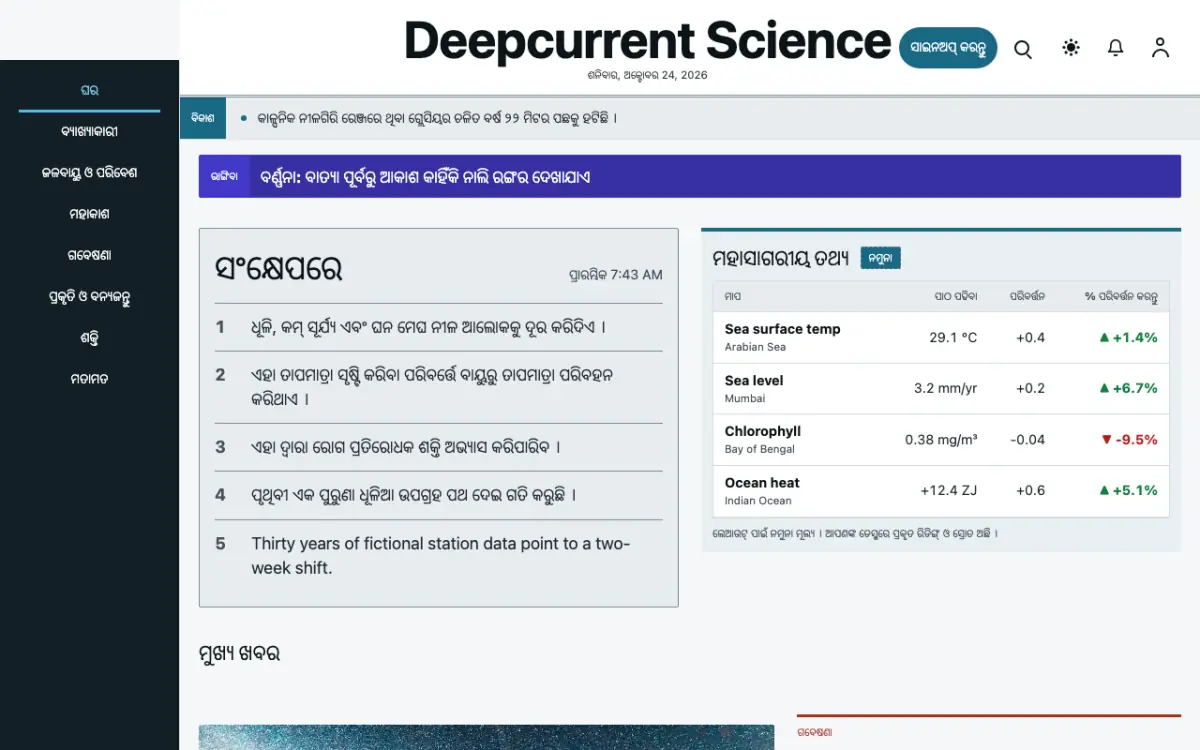Click the ମୁଖ୍ୟ ଖବର section heading
This screenshot has height=750, width=1200.
click(x=239, y=654)
